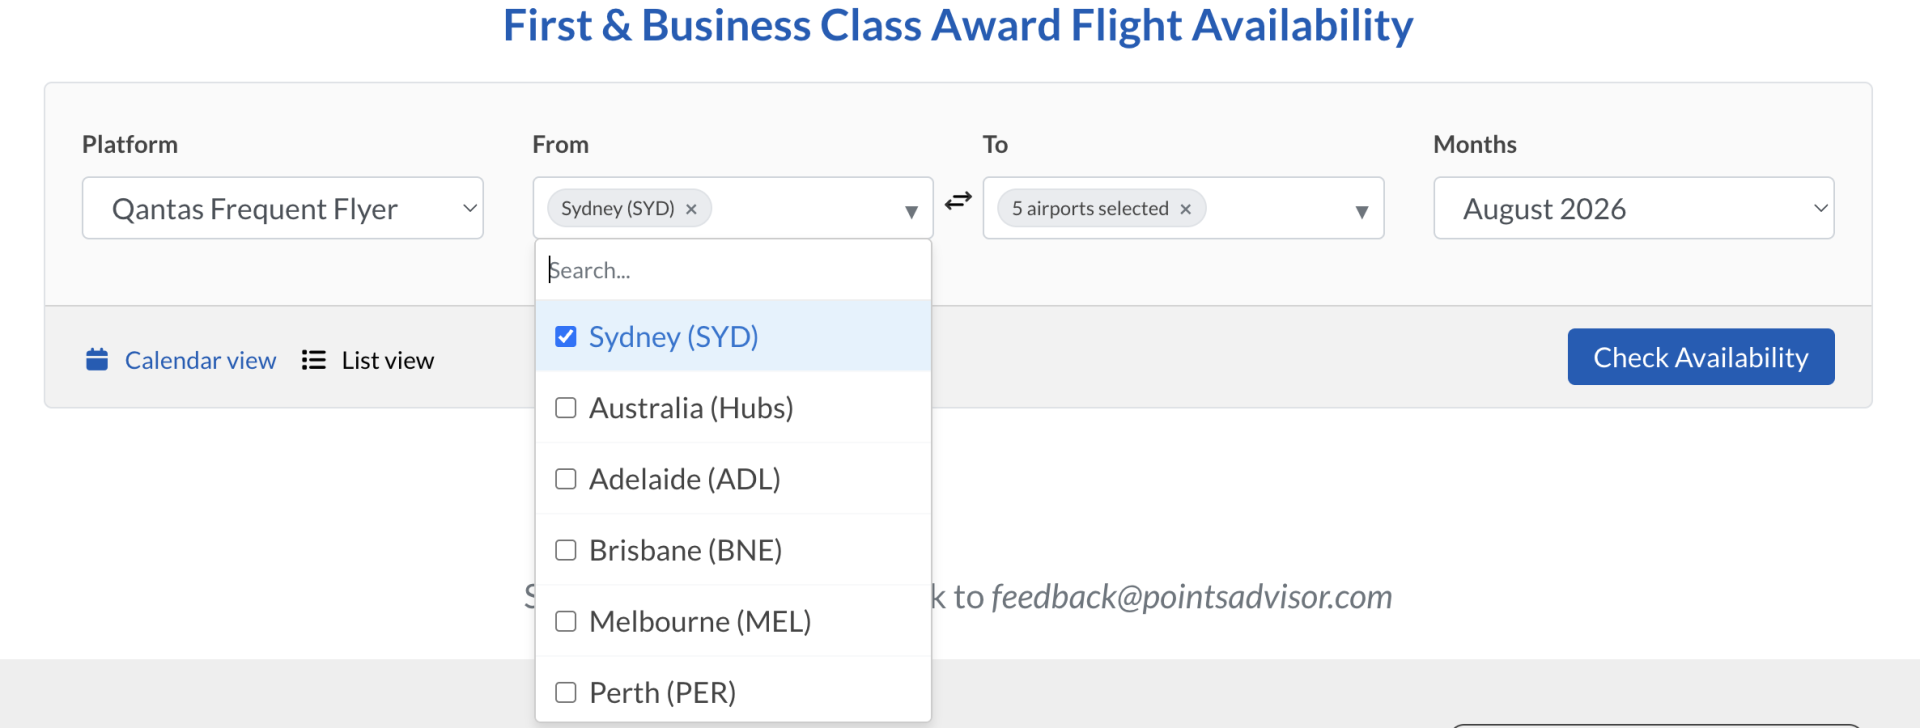Enable the Adelaide (ADL) checkbox
The image size is (1920, 728).
click(x=566, y=479)
